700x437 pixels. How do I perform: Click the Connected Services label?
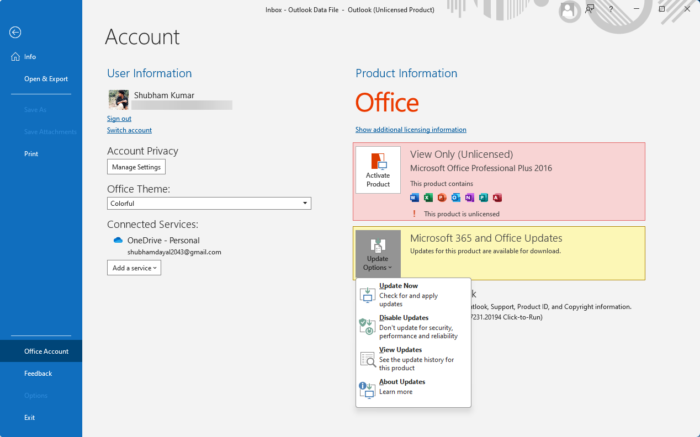(x=153, y=224)
